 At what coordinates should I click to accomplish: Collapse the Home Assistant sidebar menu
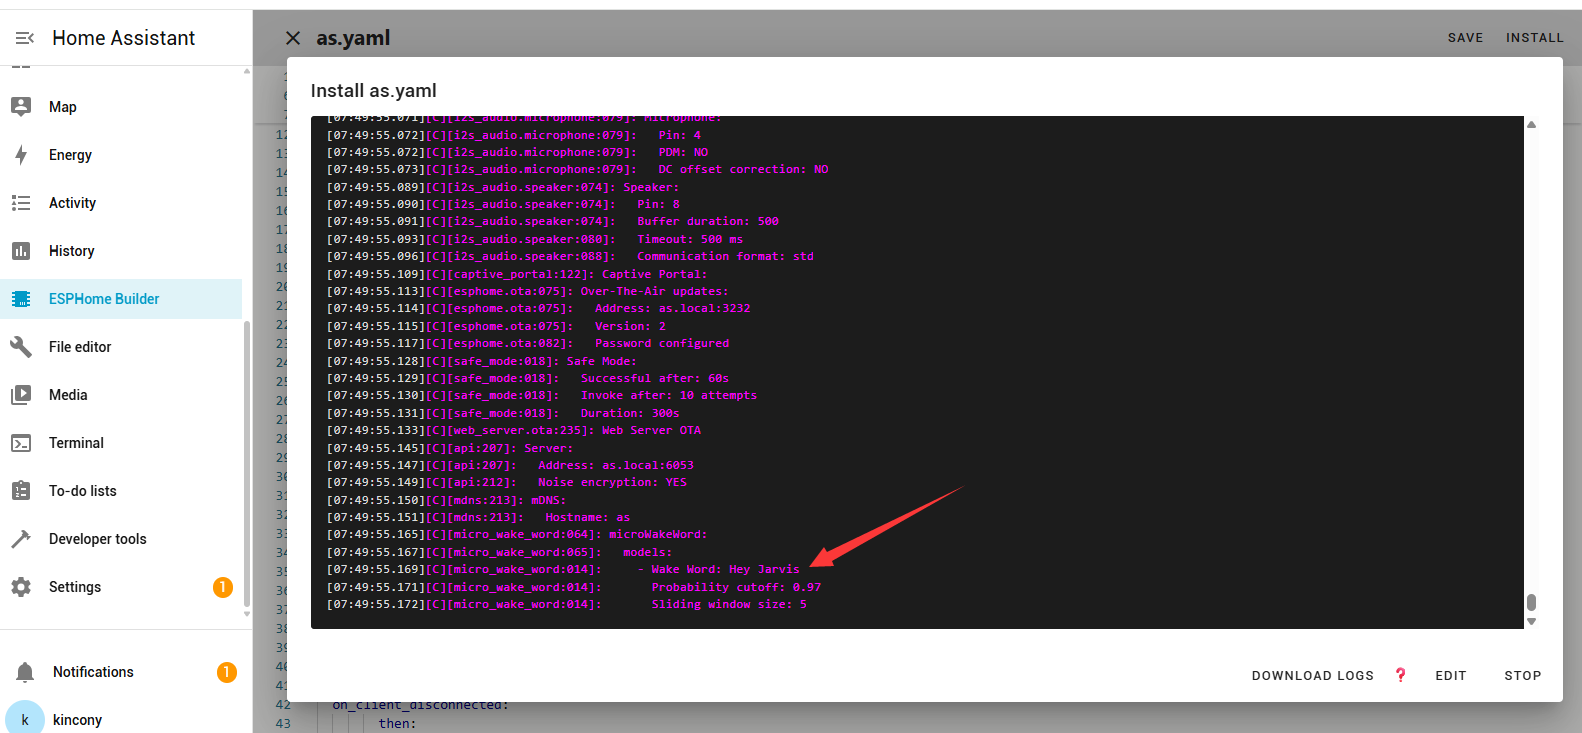point(25,38)
